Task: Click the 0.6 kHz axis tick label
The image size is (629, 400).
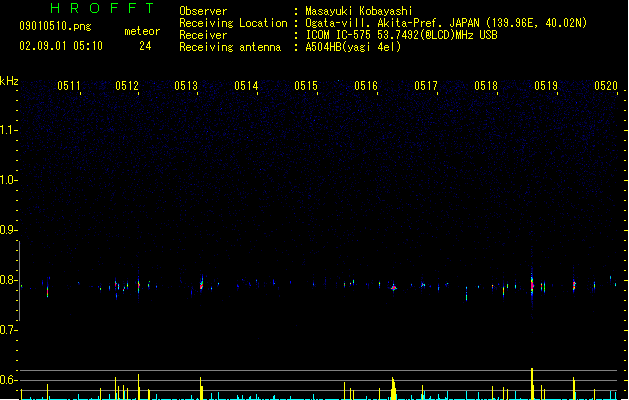Action: pos(8,380)
